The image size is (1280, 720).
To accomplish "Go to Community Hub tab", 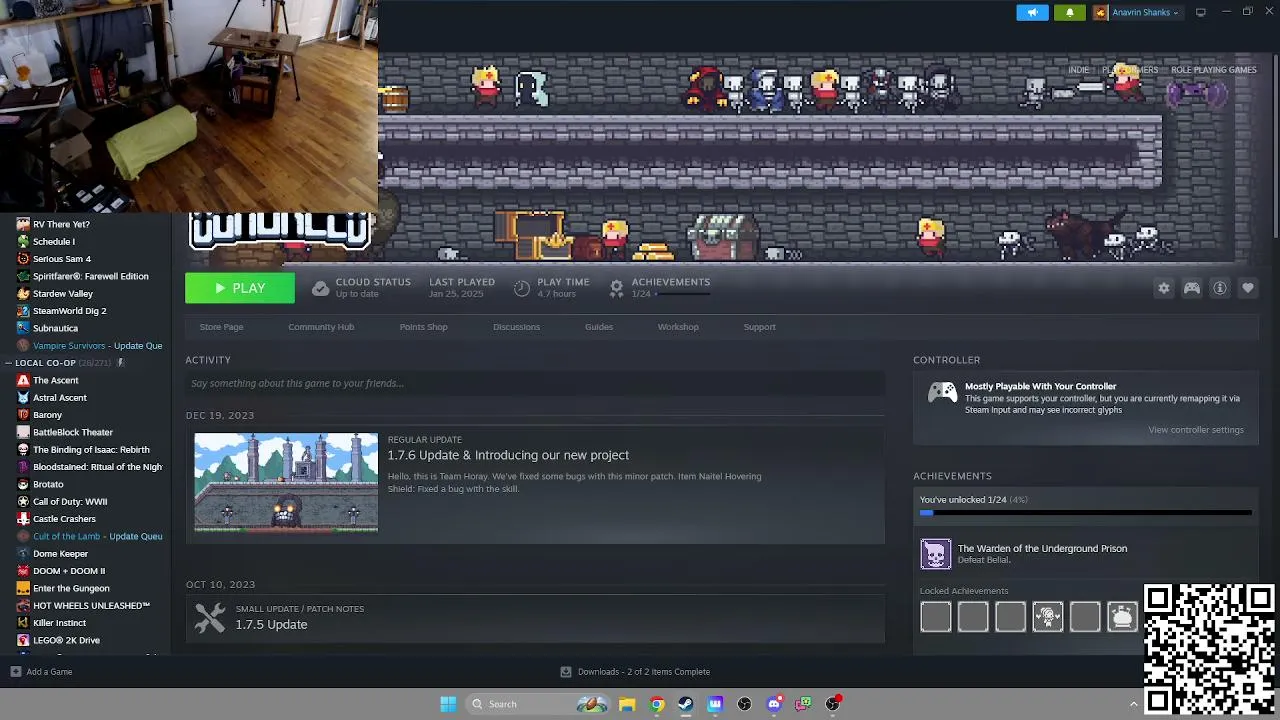I will 321,327.
